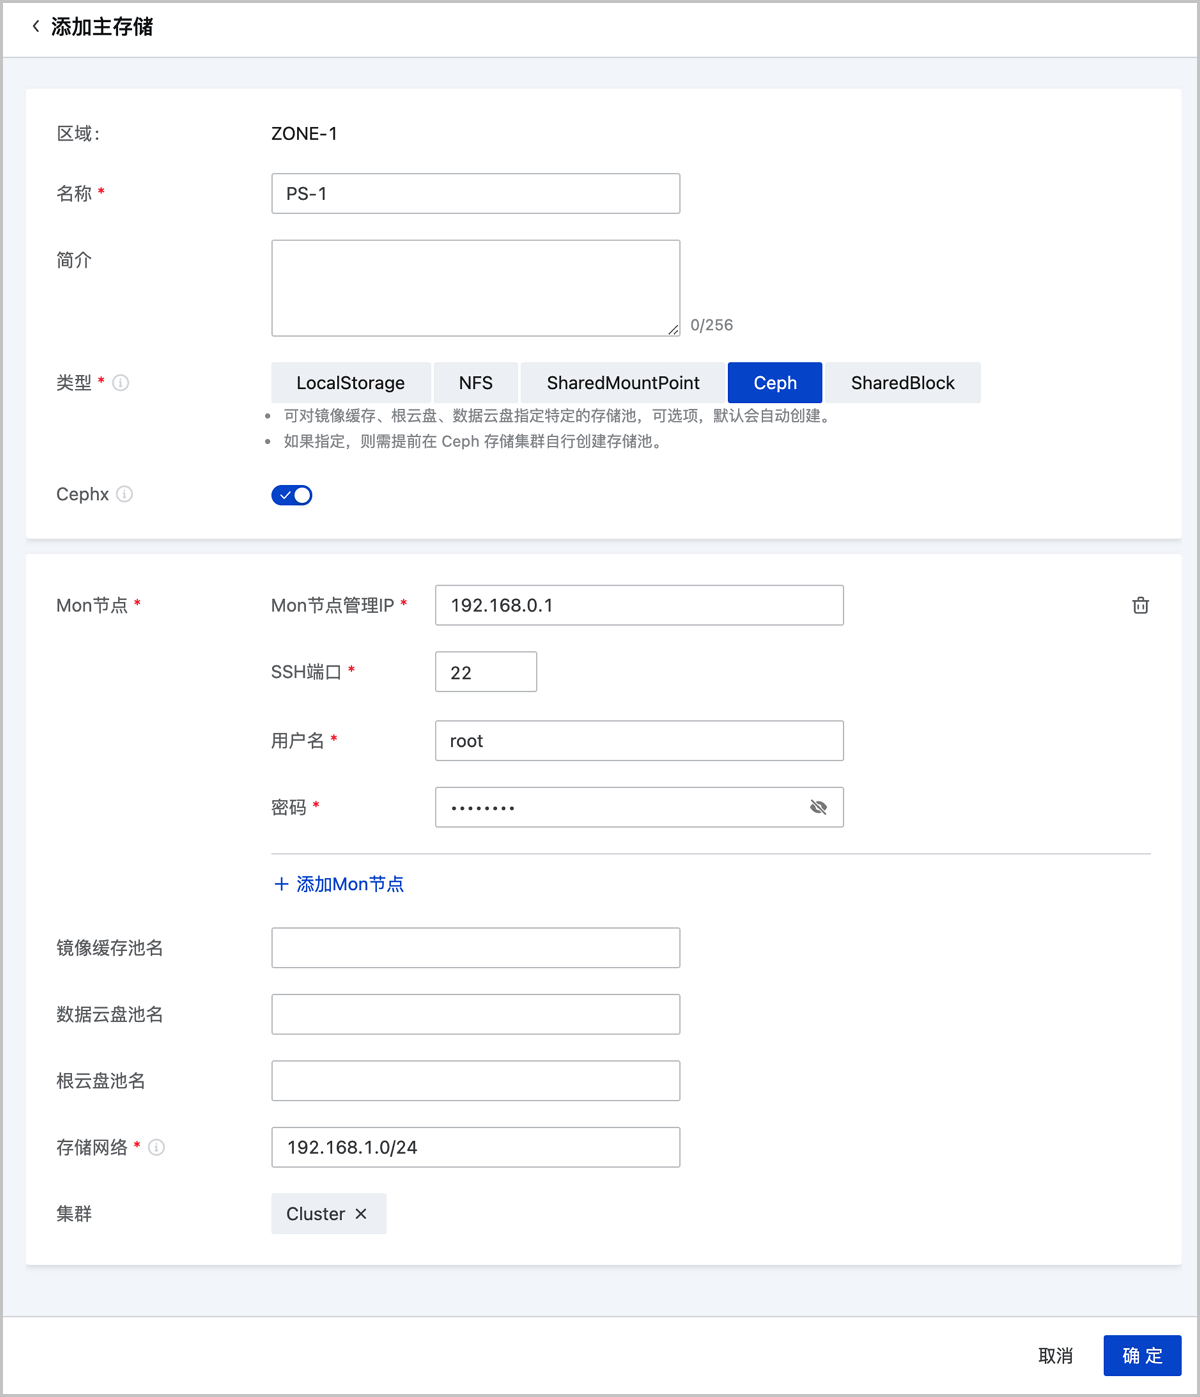Click the info icon next to 存储网络
This screenshot has width=1200, height=1397.
click(157, 1147)
